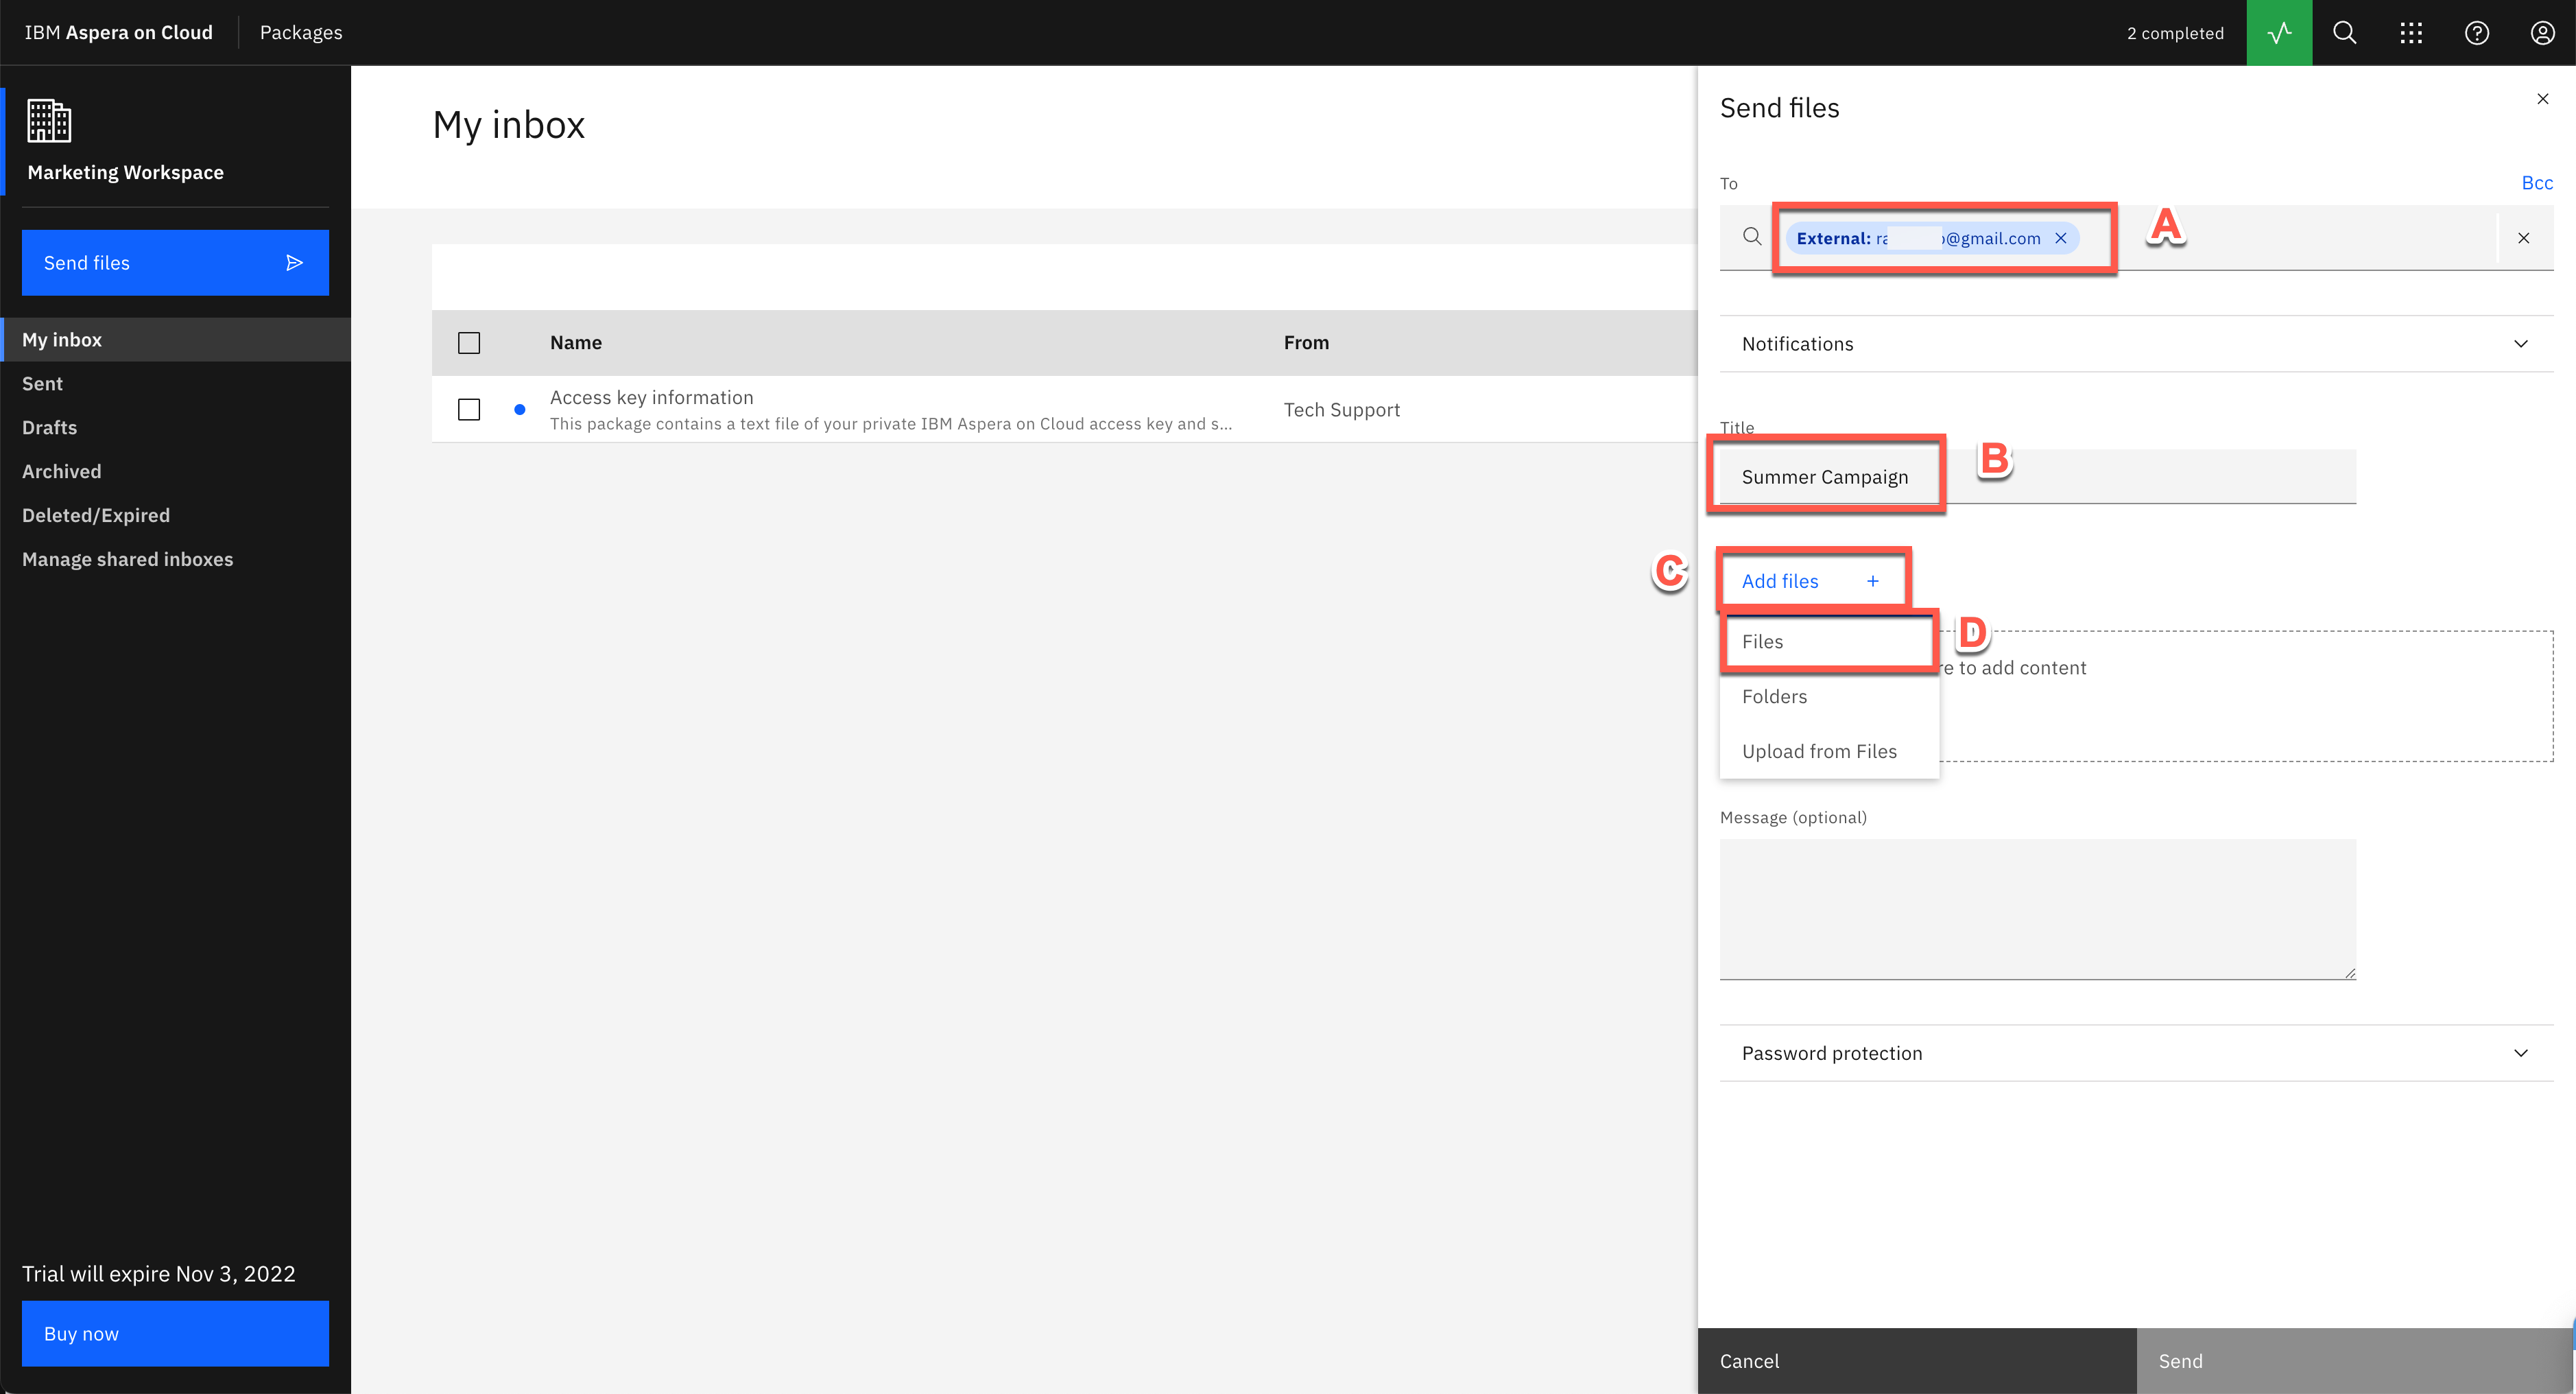This screenshot has height=1394, width=2576.
Task: Click inside the optional Message textarea
Action: pos(2037,908)
